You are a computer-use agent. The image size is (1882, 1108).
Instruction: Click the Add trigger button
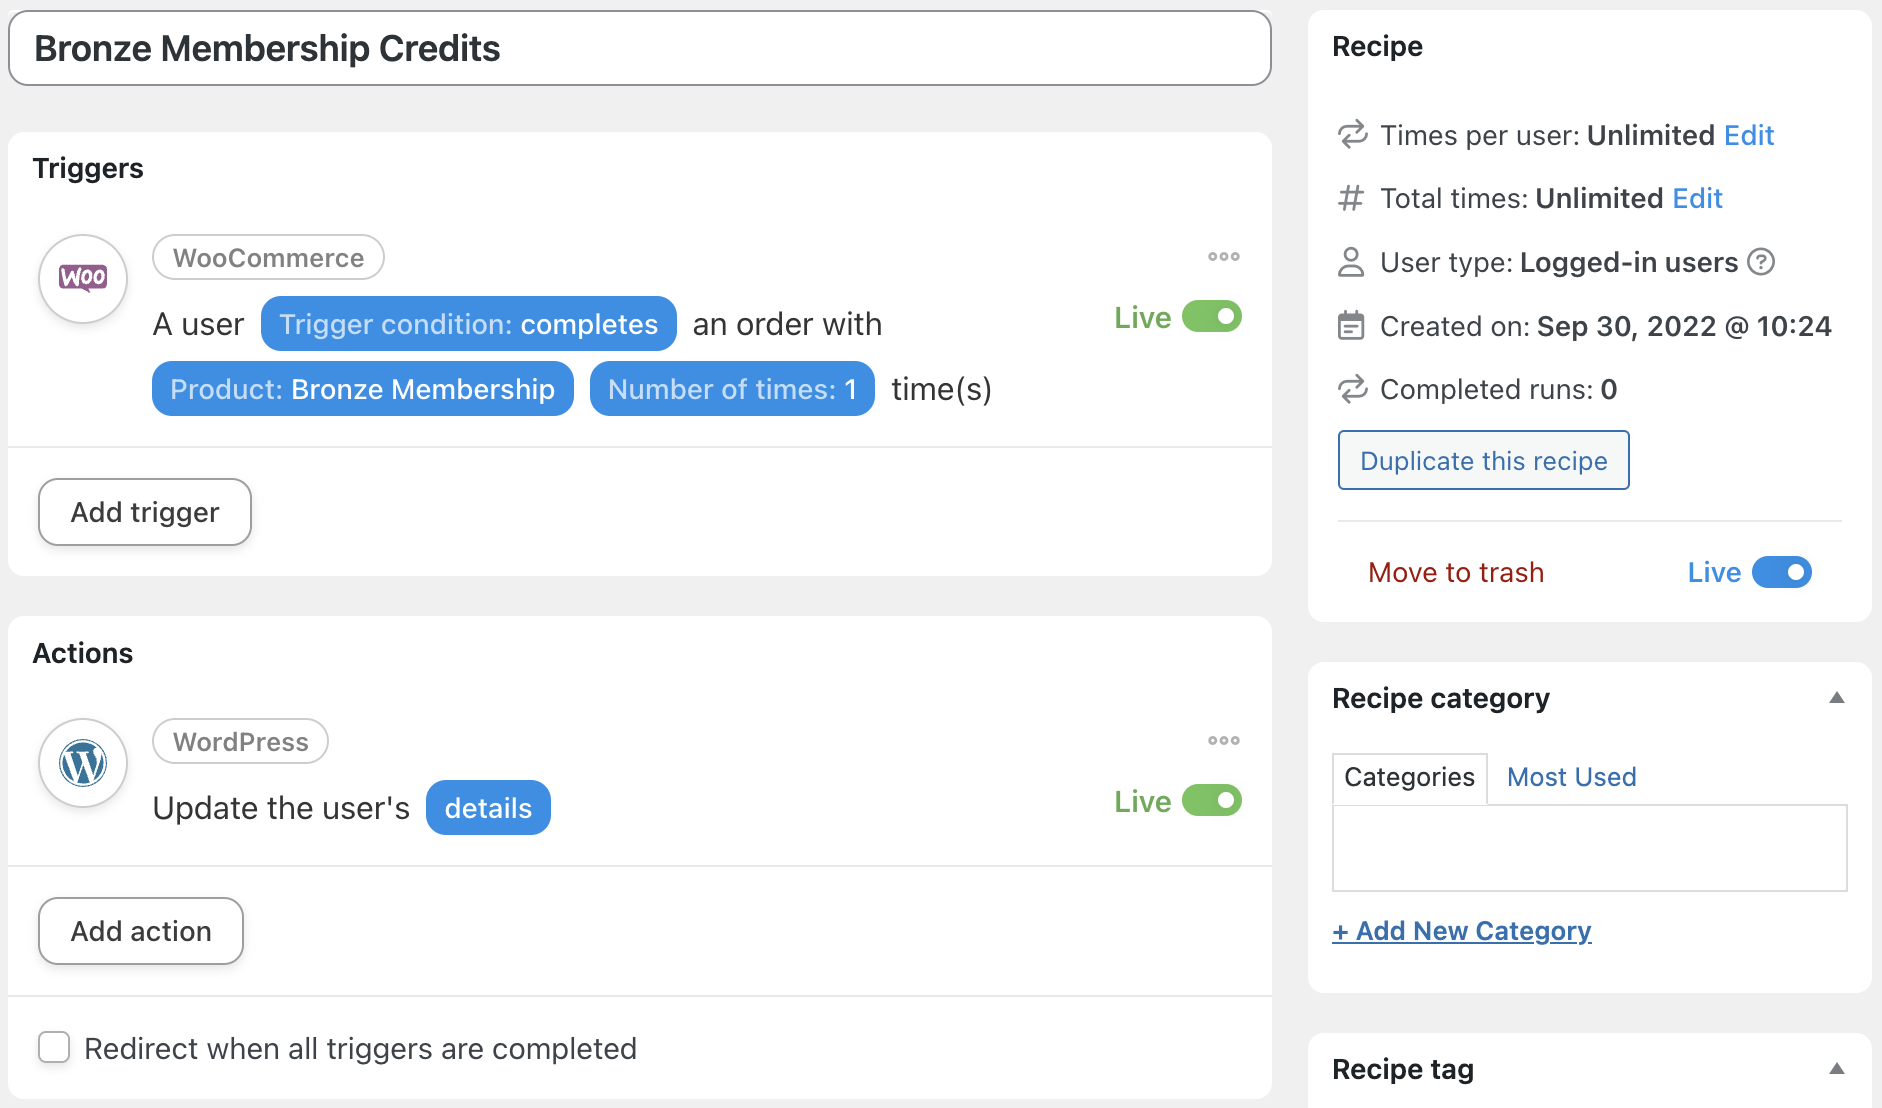pyautogui.click(x=145, y=512)
